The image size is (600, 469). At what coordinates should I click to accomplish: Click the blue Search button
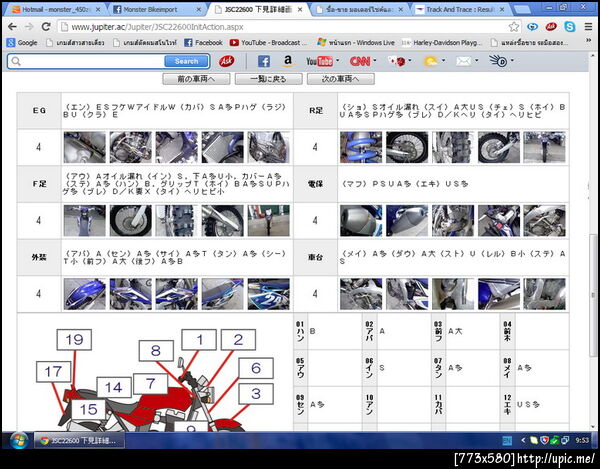point(186,61)
